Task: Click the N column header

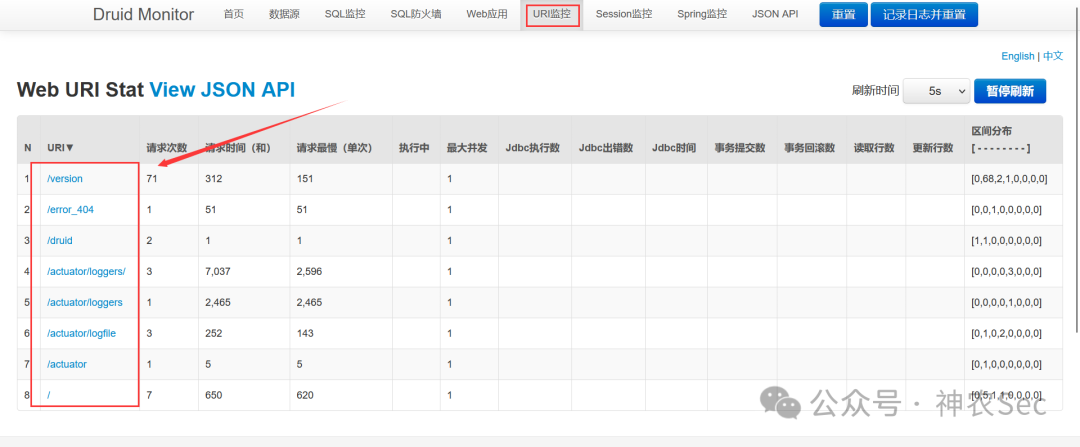Action: tap(28, 147)
